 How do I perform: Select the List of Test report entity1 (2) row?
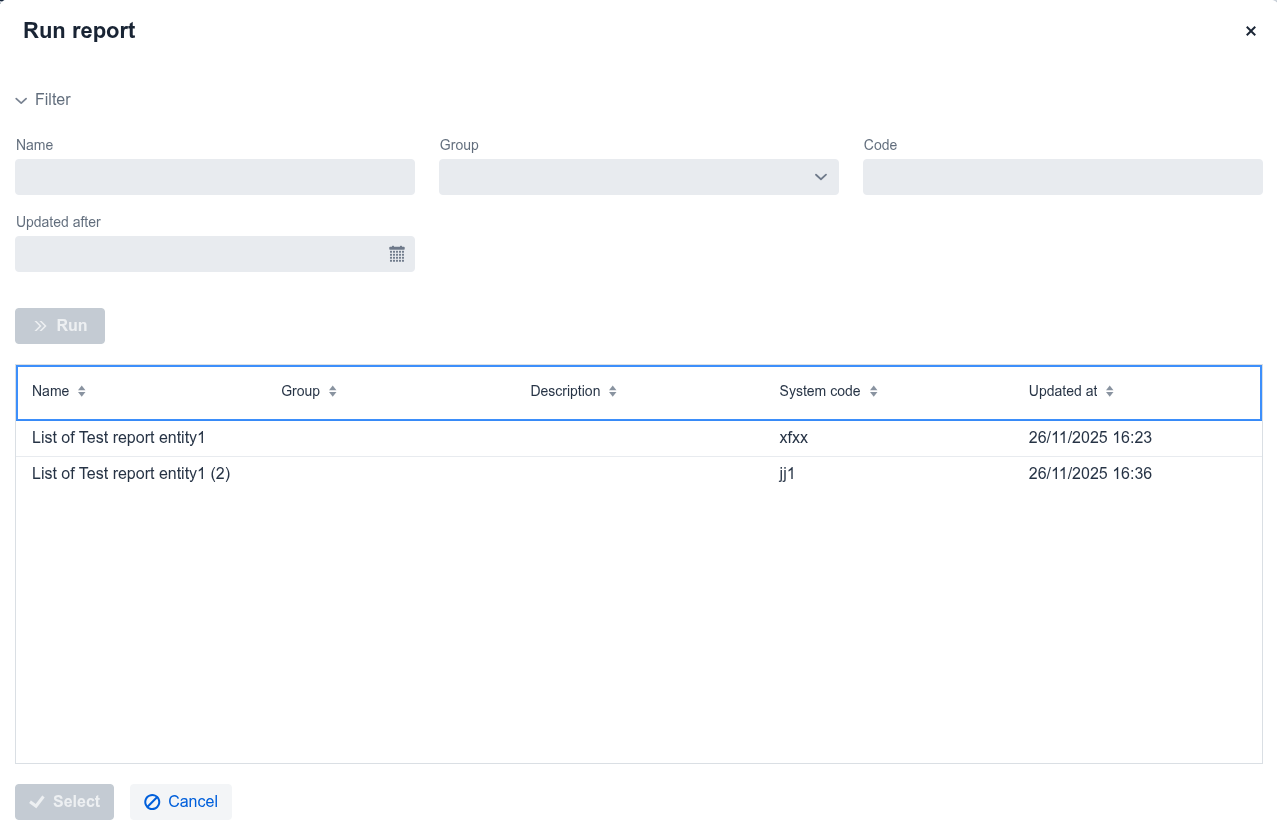[131, 474]
